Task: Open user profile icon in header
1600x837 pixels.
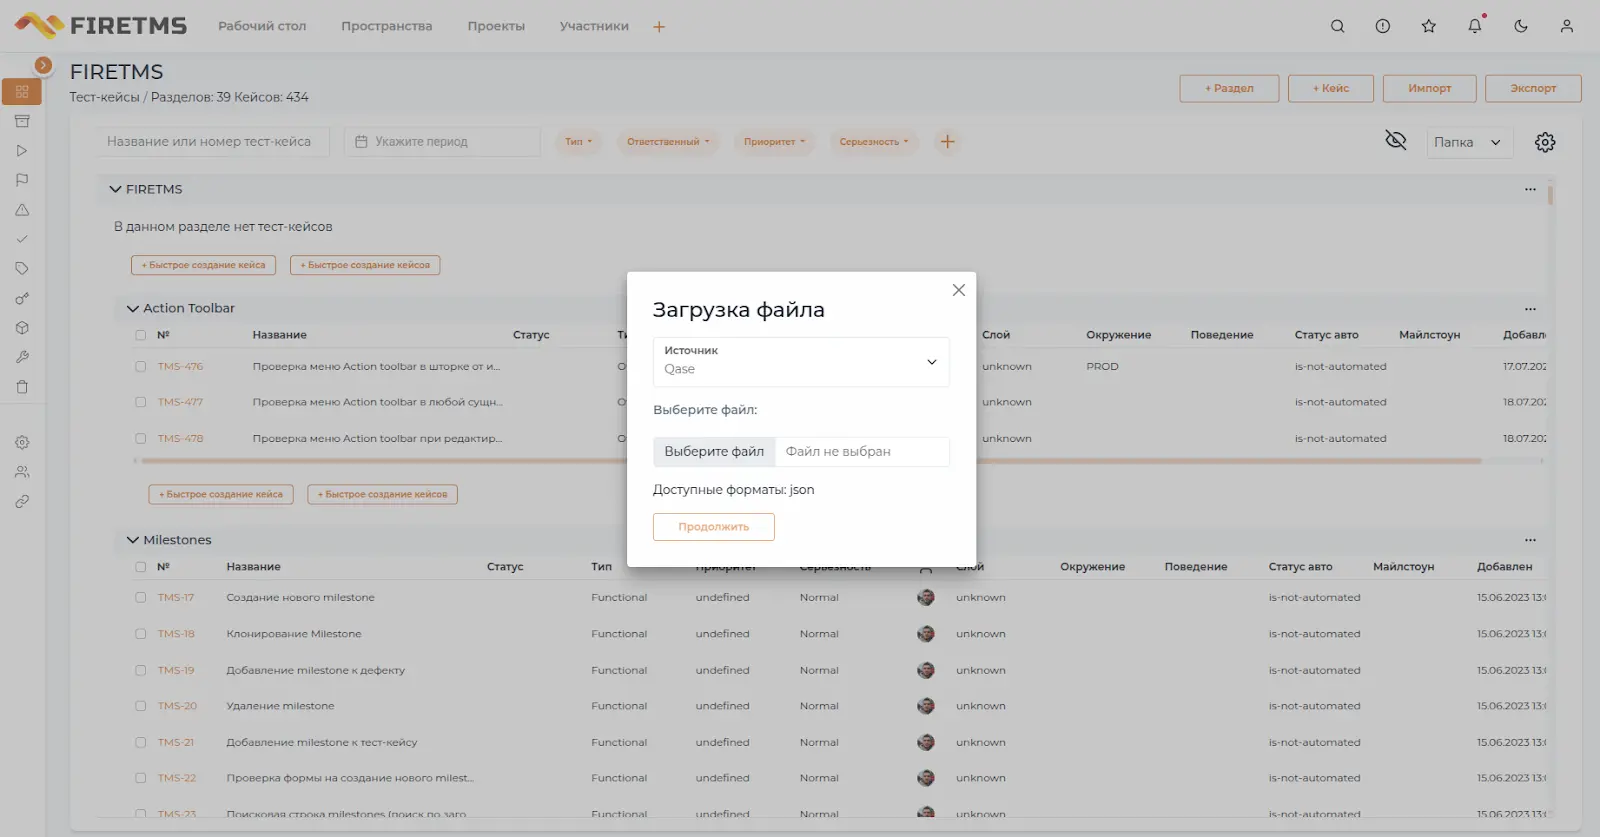Action: click(x=1567, y=26)
